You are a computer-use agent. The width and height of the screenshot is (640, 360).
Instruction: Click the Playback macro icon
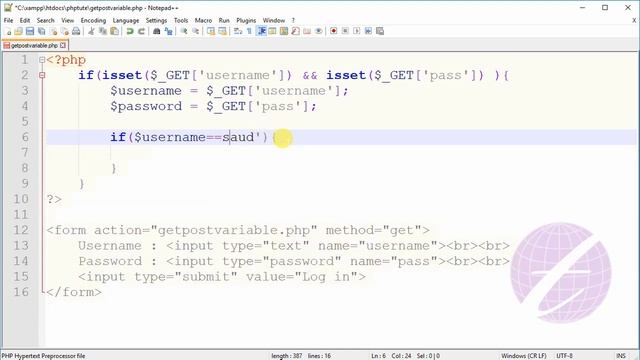pyautogui.click(x=356, y=31)
